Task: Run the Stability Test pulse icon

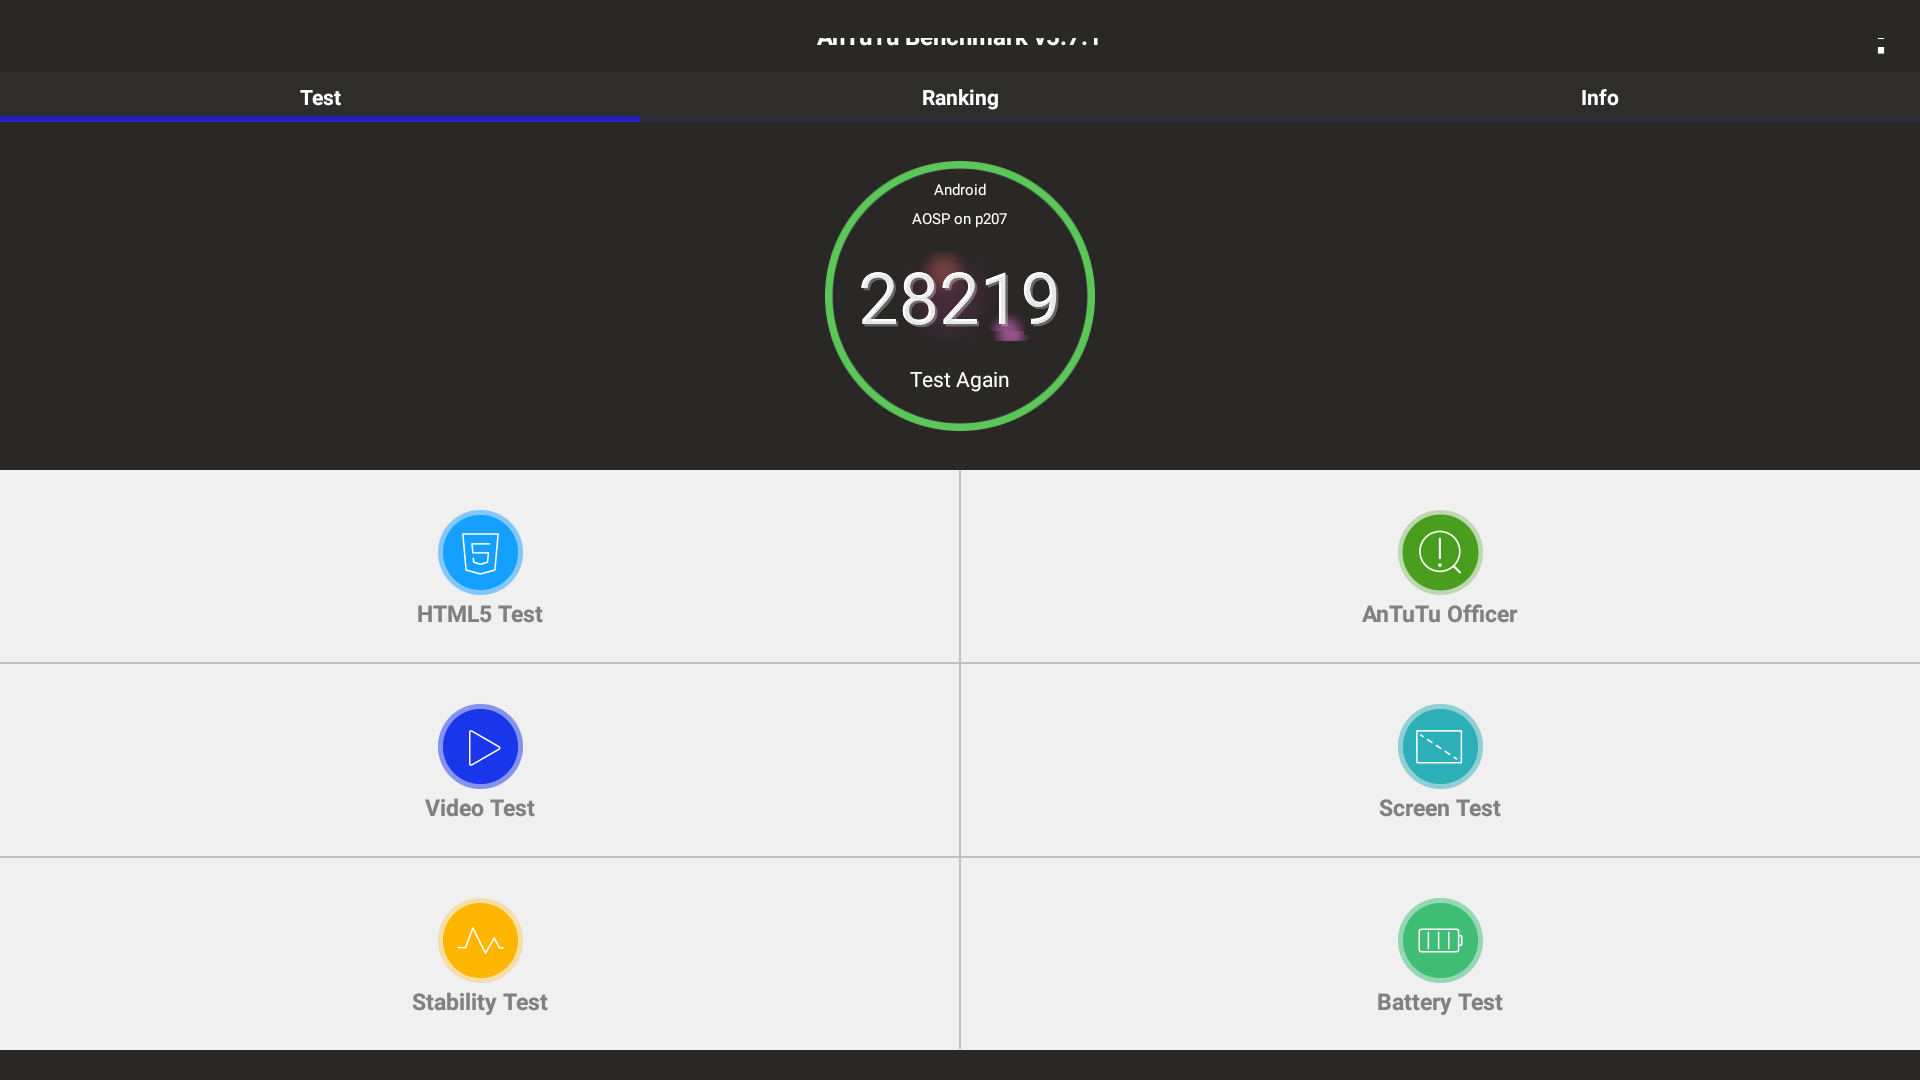Action: [480, 940]
